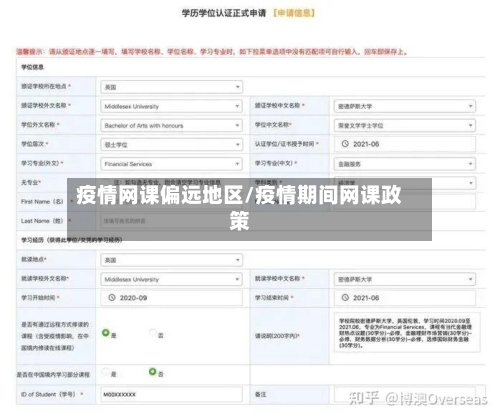The image size is (500, 419).
Task: Click the 无专业 field label
Action: (31, 182)
